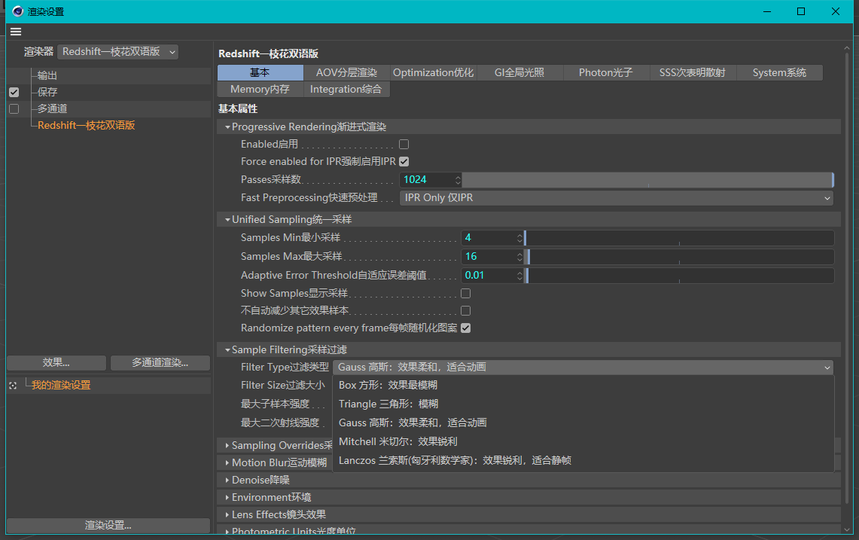Toggle 不自动减少其它效果样本 checkbox
859x540 pixels.
point(466,311)
